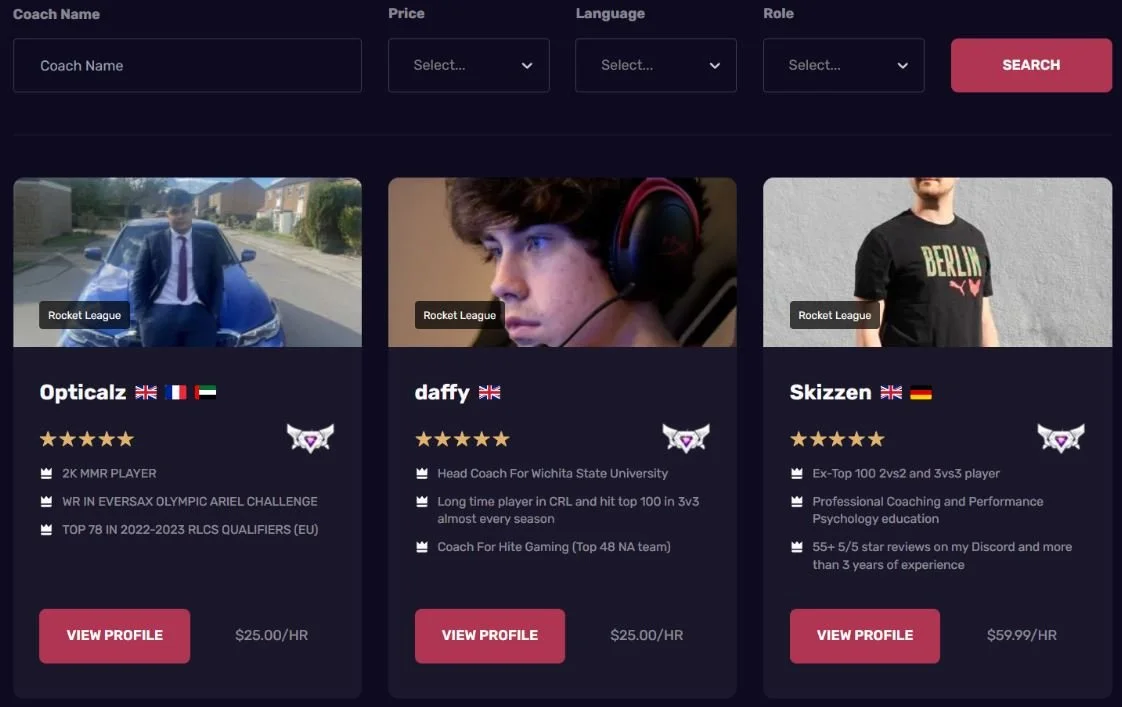Click the Coach Name input field

[x=187, y=65]
